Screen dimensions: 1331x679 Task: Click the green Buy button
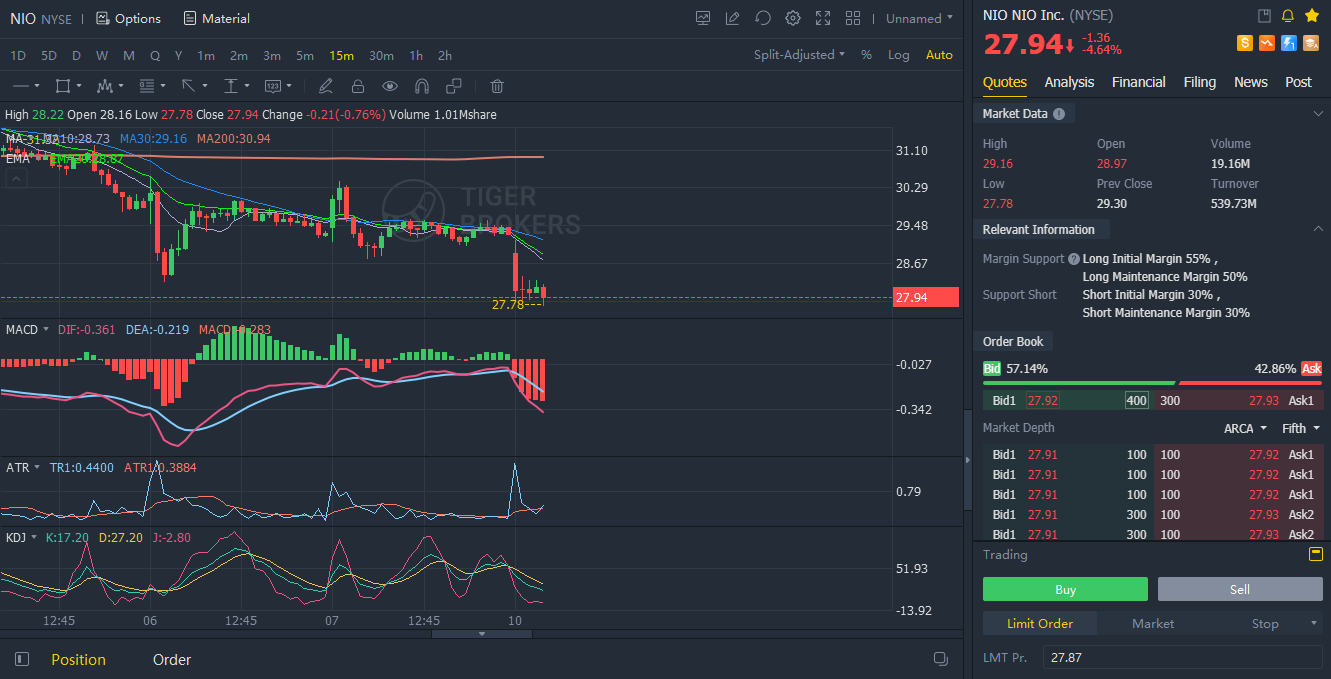pos(1065,589)
